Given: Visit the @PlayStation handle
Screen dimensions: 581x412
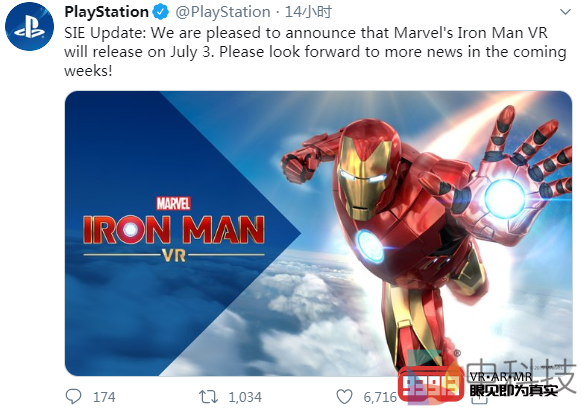Looking at the screenshot, I should coord(223,12).
